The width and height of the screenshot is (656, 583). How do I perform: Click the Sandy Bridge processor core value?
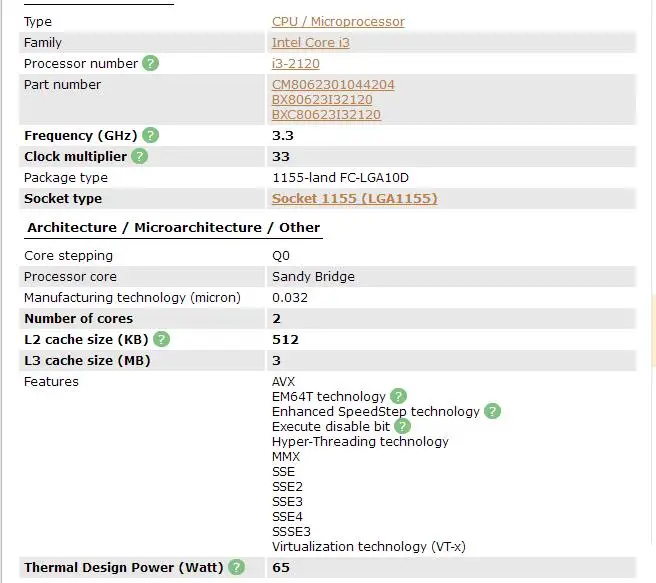313,276
